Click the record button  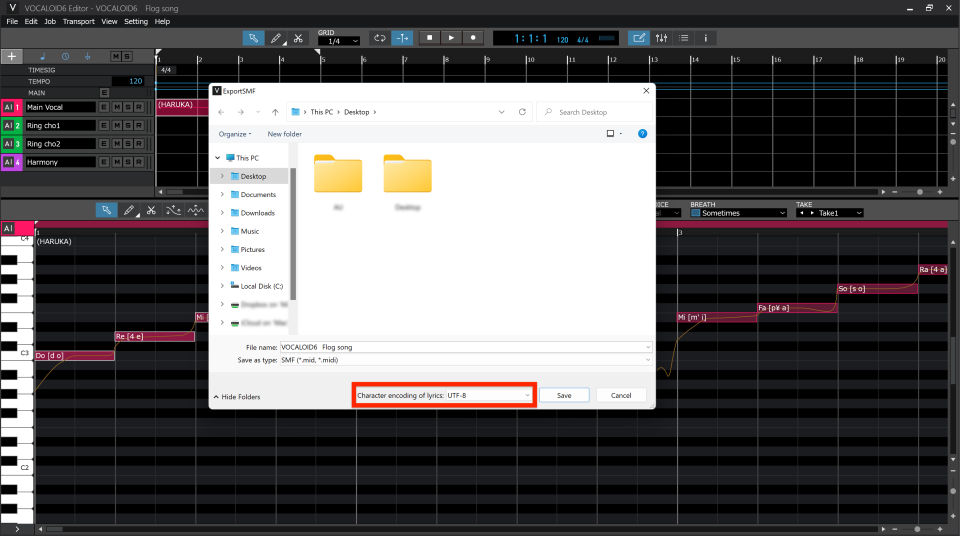click(473, 37)
